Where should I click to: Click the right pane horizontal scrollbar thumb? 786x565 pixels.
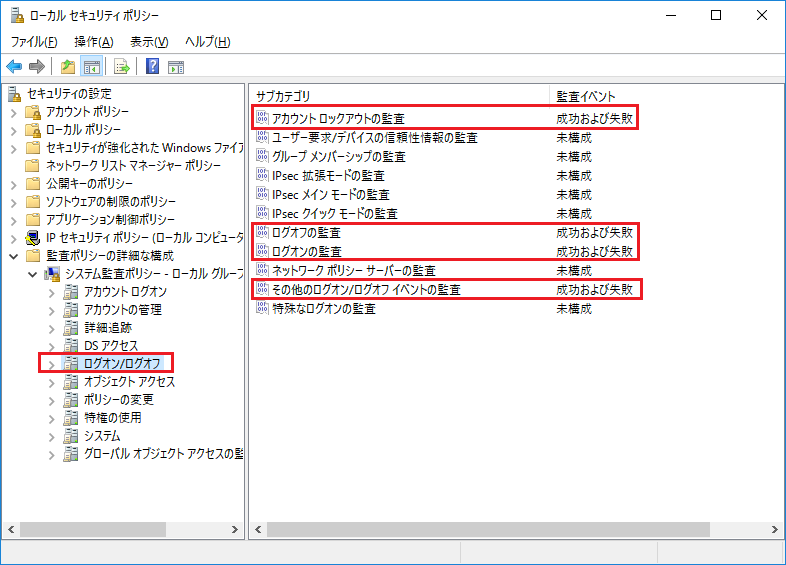click(x=488, y=529)
